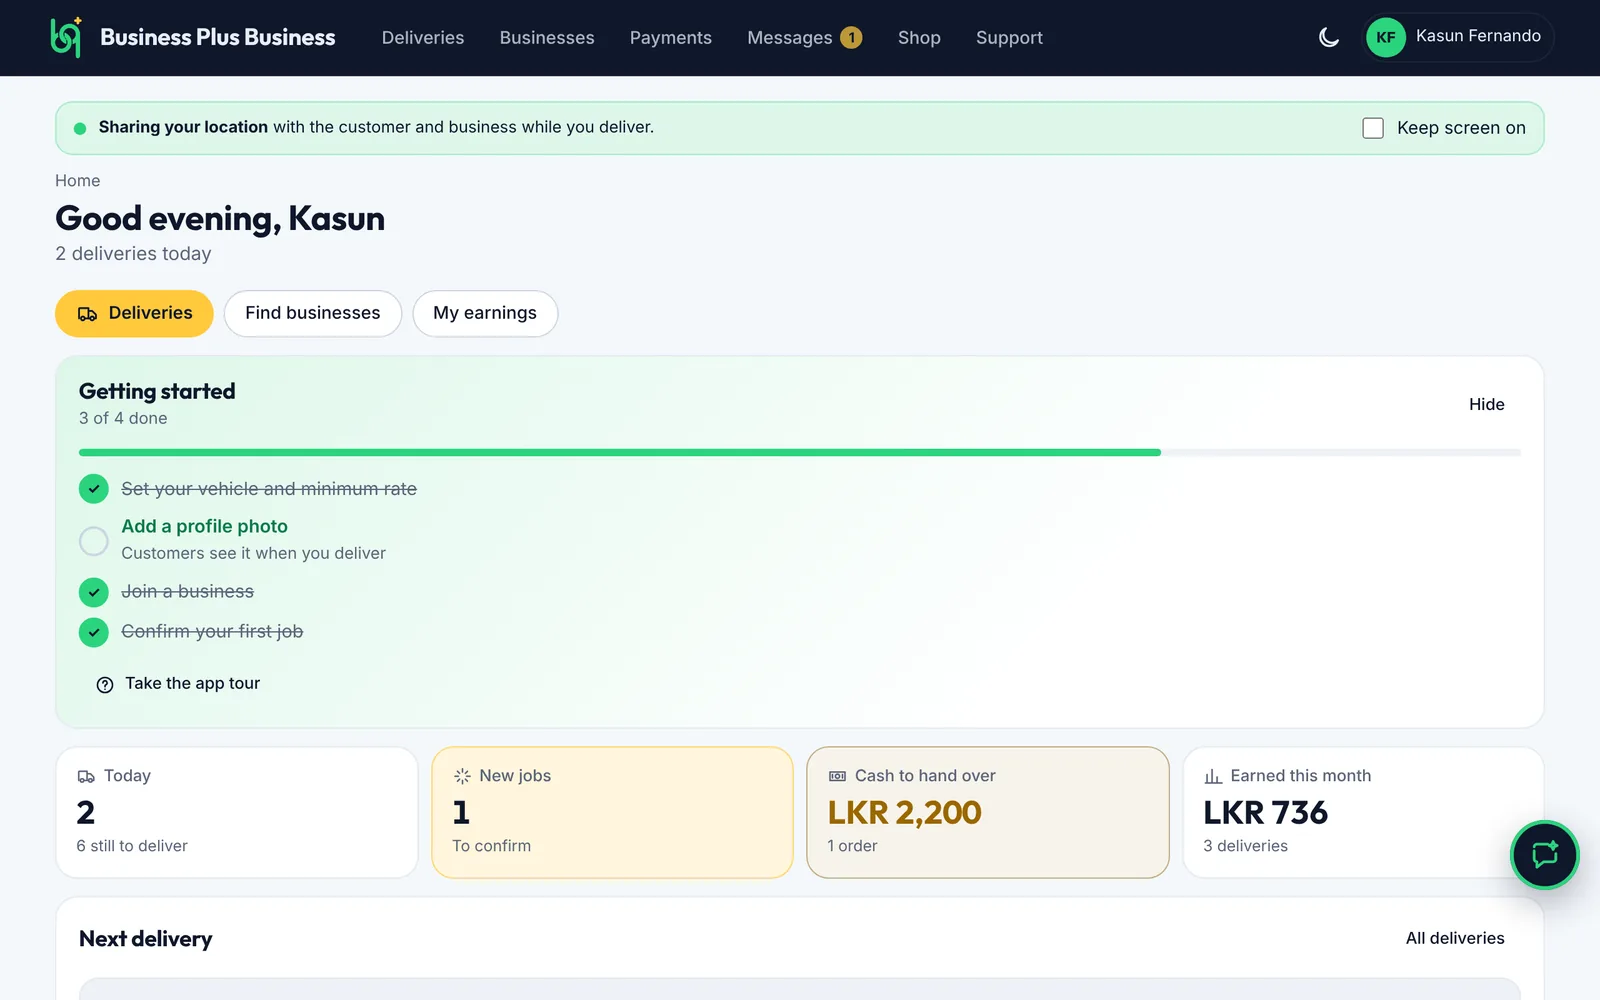Click the Business Plus Business logo icon
The image size is (1600, 1000).
click(66, 37)
